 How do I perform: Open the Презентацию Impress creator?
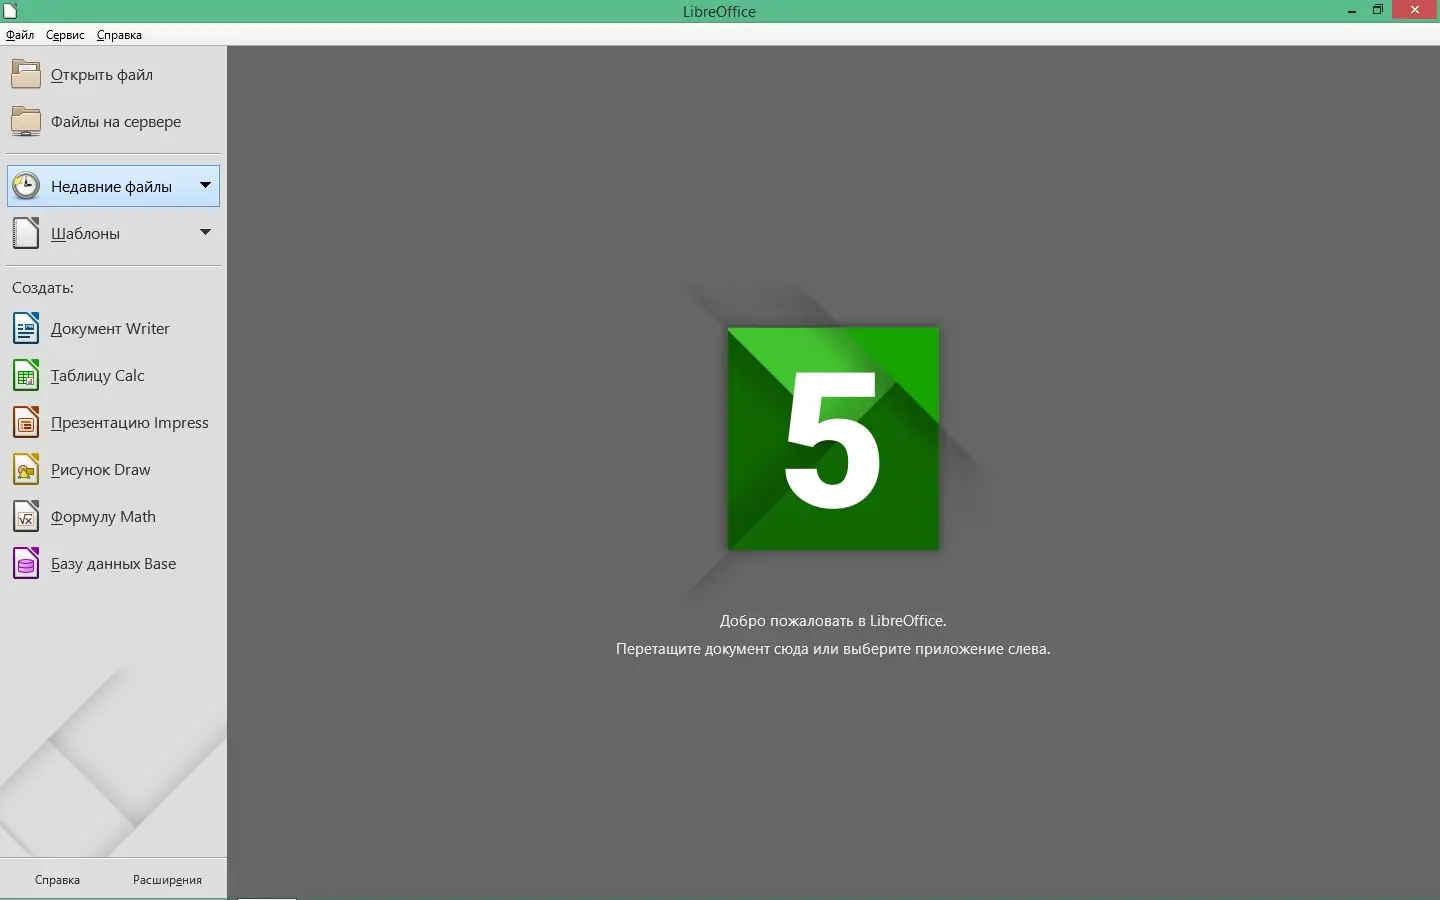[x=25, y=422]
